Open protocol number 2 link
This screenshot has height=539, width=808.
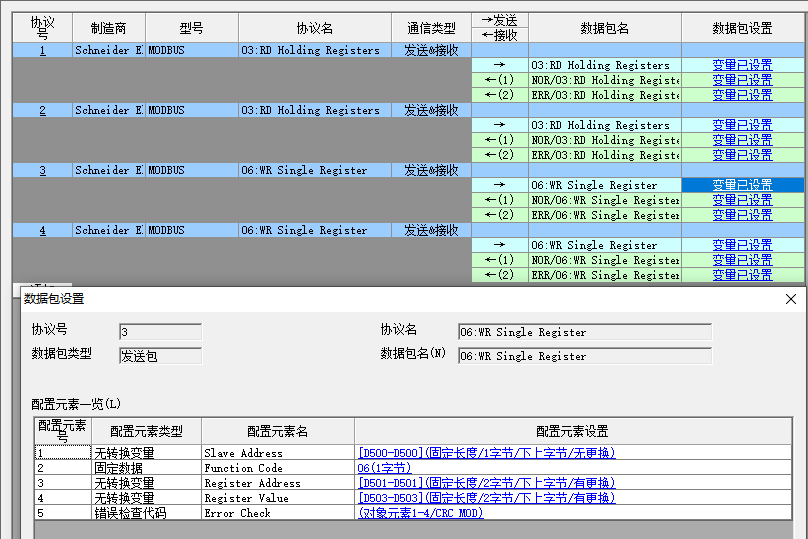click(x=42, y=110)
